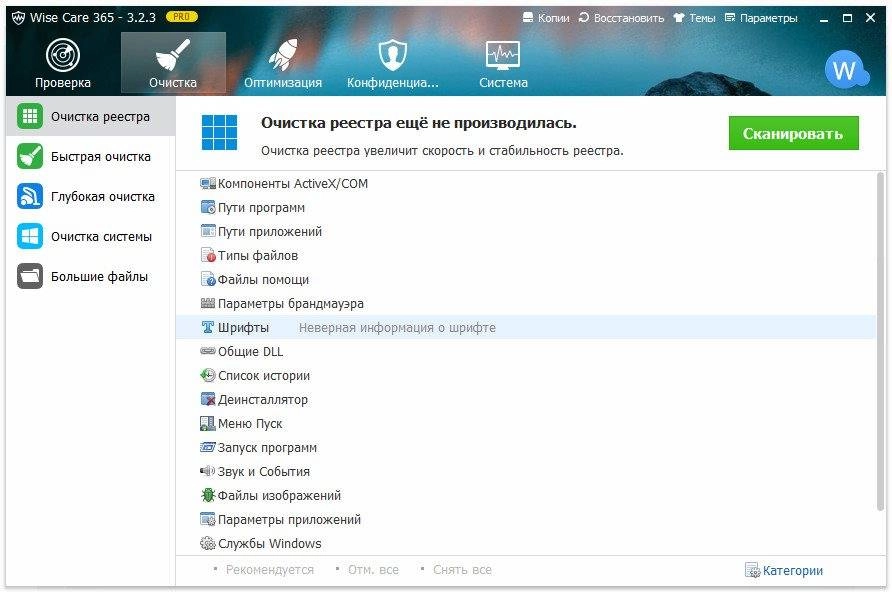Select the Компоненты ActiveX/COM label
The image size is (892, 592).
[x=292, y=184]
